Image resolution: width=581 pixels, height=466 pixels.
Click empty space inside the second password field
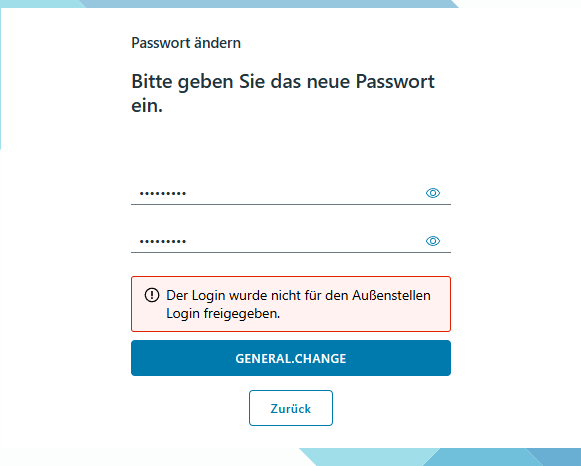coord(304,241)
